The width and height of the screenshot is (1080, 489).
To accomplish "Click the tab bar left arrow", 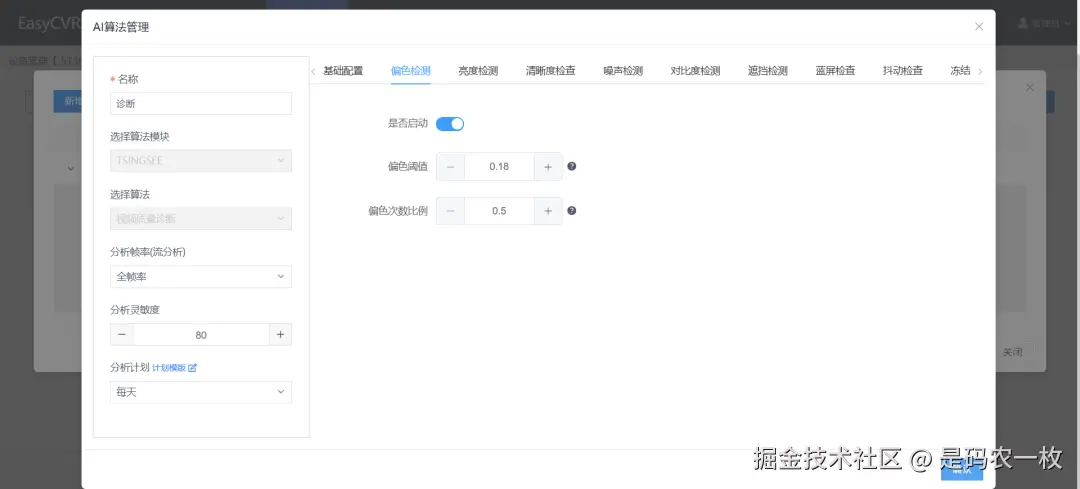I will tap(313, 71).
